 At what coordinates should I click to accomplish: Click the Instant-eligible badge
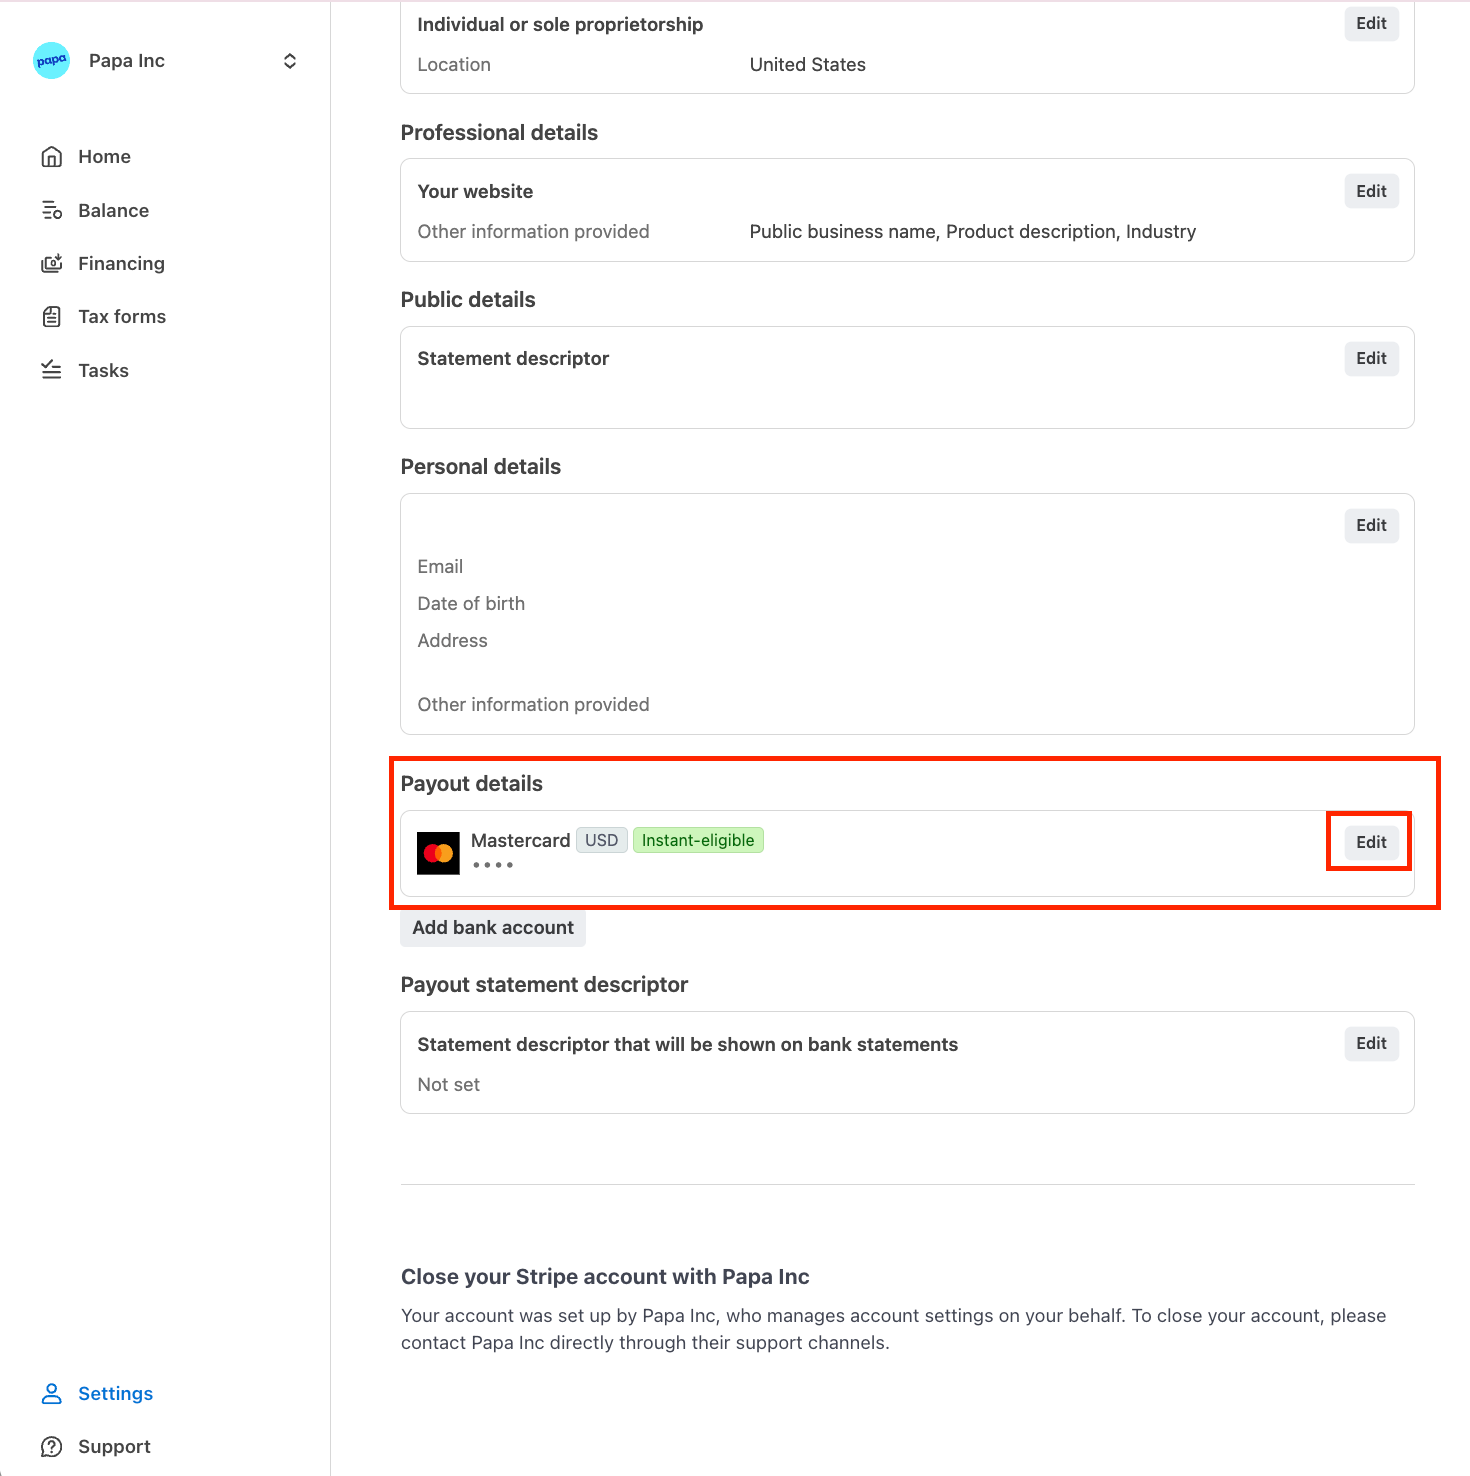698,839
